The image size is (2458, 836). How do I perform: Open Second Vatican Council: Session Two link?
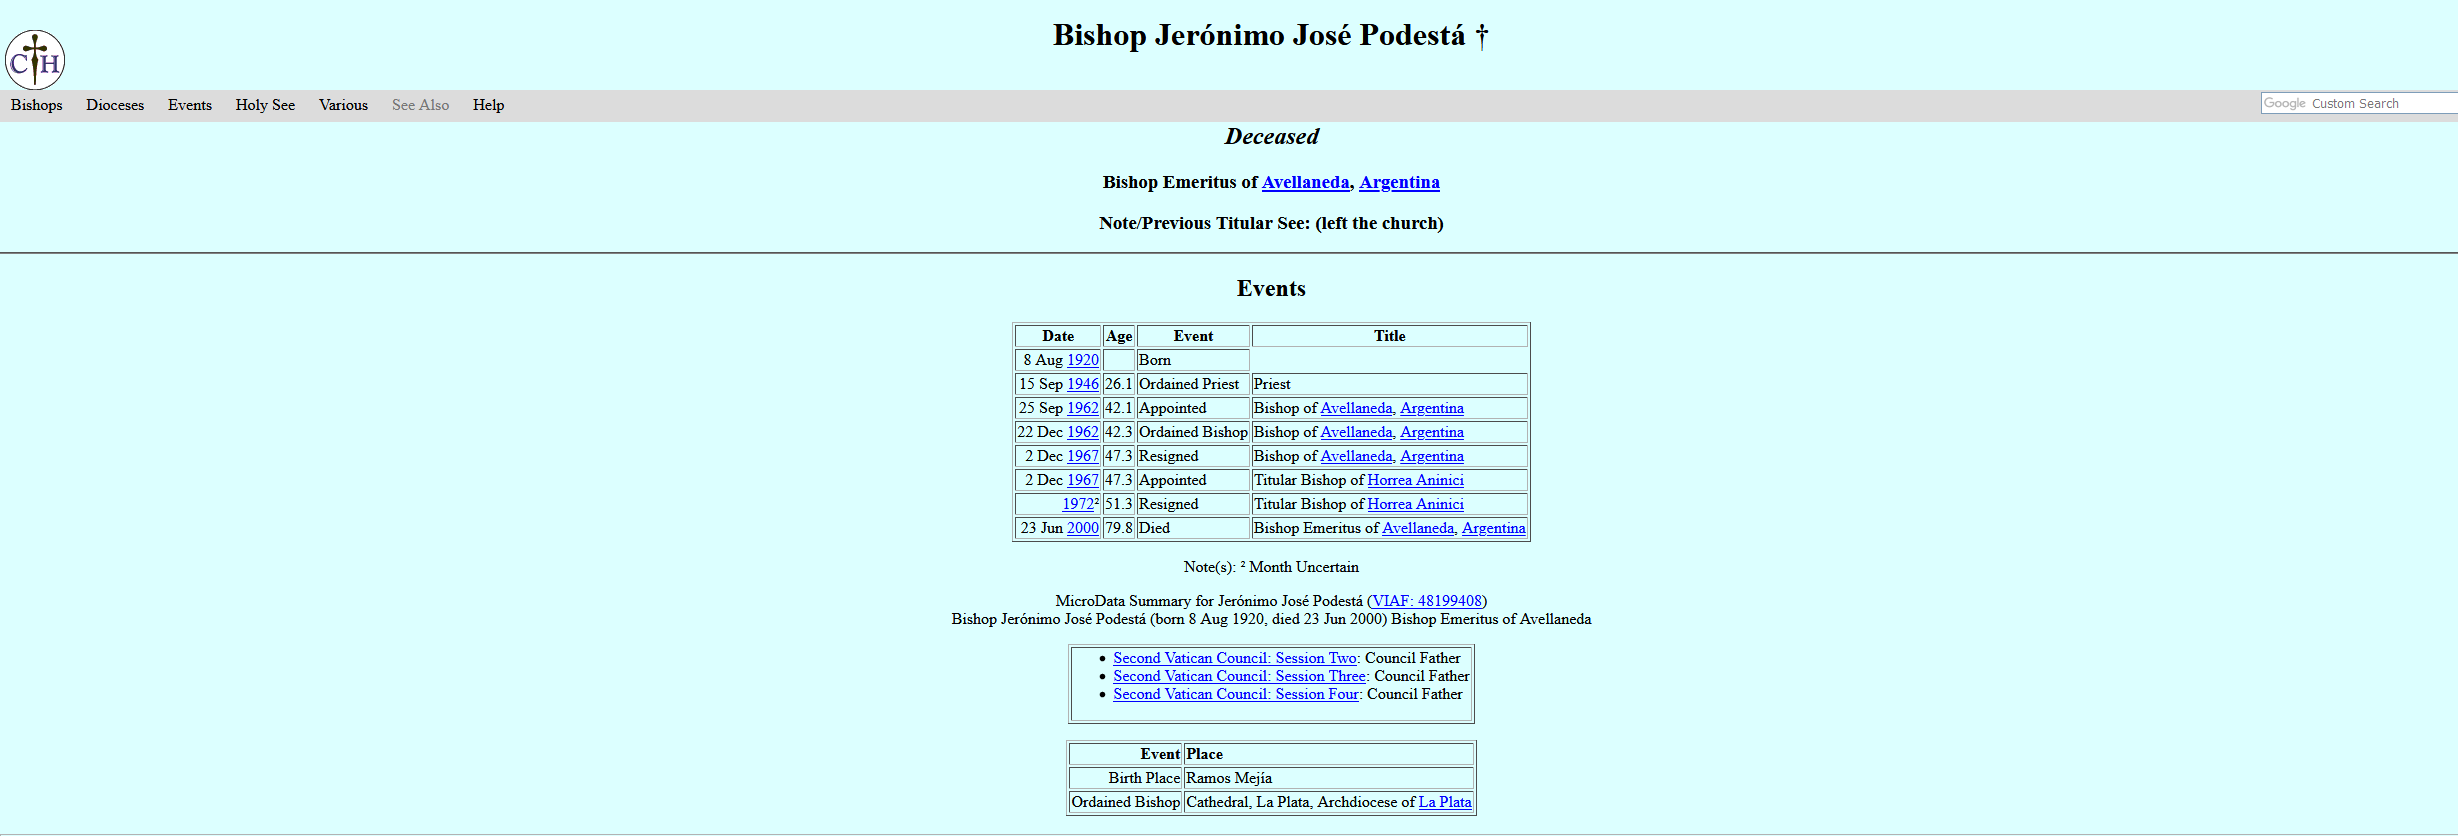1235,658
